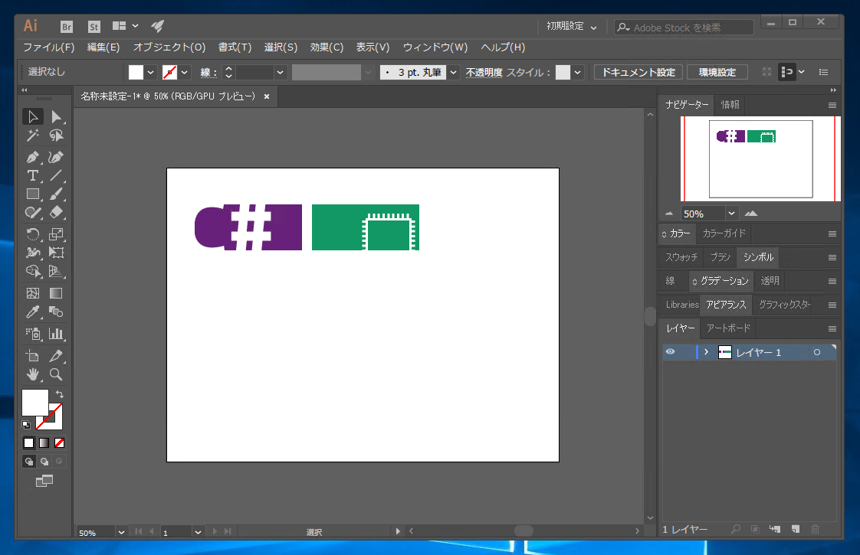This screenshot has height=555, width=860.
Task: Select the Eraser tool
Action: pyautogui.click(x=56, y=213)
